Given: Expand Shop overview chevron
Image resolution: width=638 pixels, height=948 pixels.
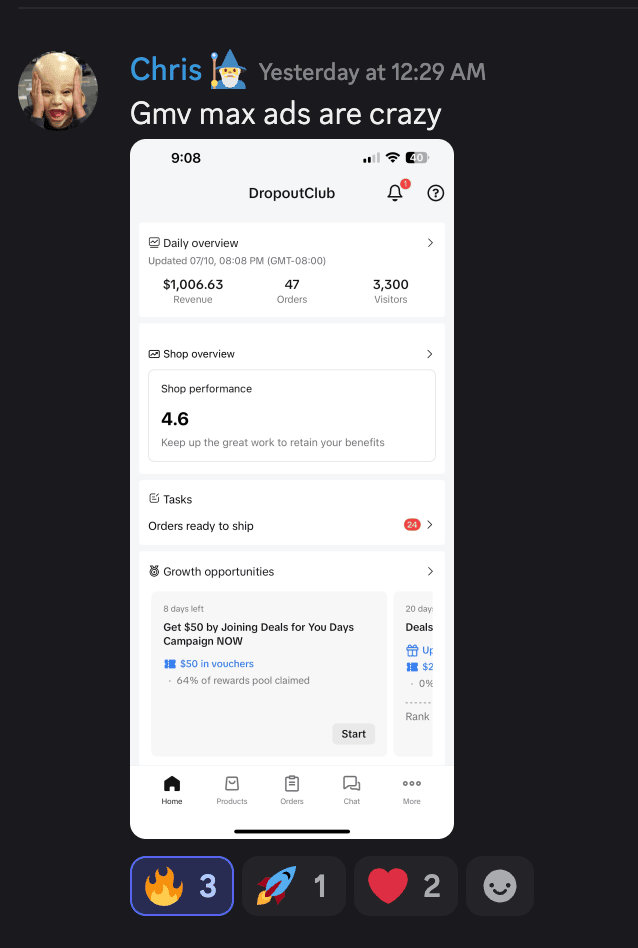Looking at the screenshot, I should point(430,354).
